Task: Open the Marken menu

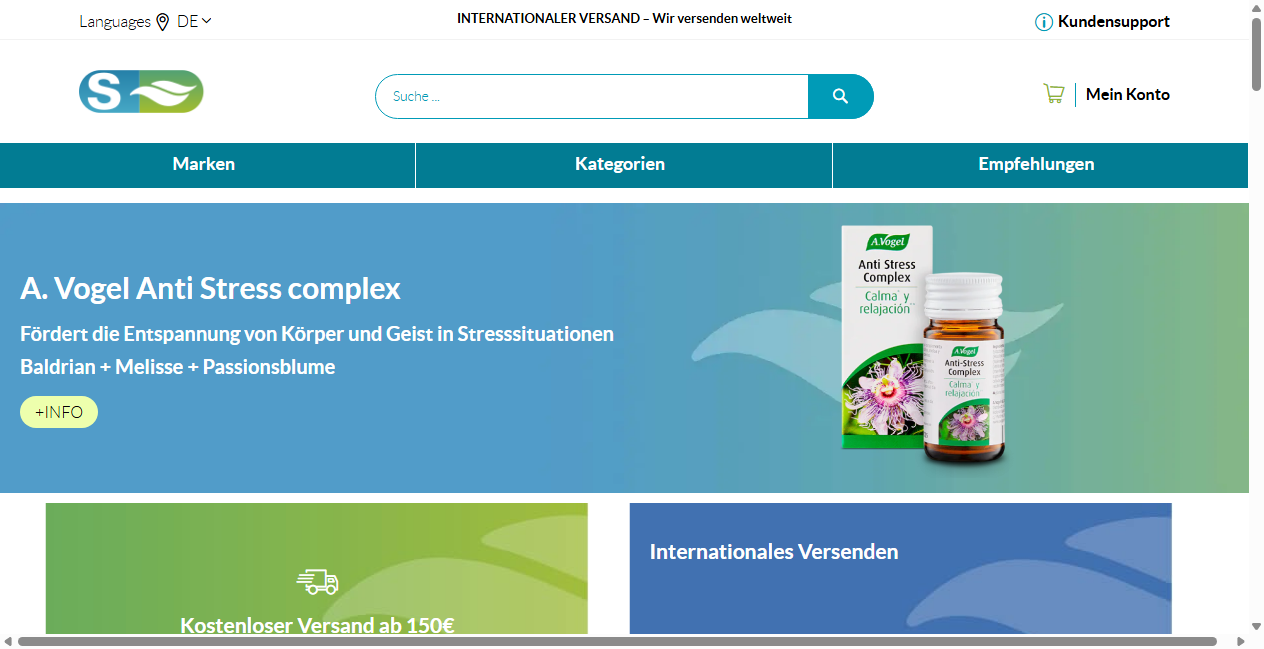Action: [204, 164]
